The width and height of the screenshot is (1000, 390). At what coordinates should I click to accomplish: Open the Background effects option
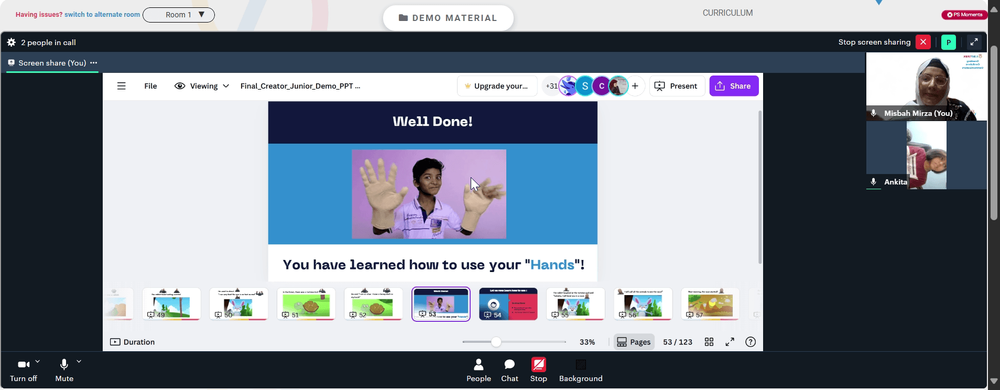tap(580, 370)
